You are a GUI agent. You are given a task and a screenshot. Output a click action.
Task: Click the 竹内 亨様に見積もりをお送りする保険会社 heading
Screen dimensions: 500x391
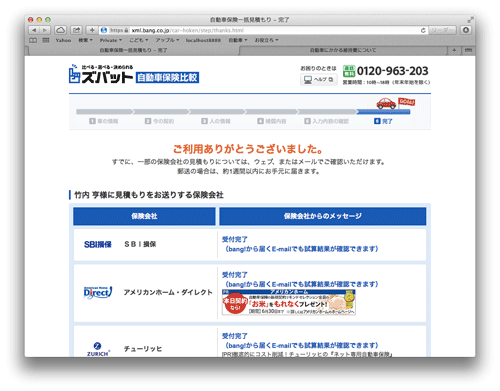click(149, 195)
